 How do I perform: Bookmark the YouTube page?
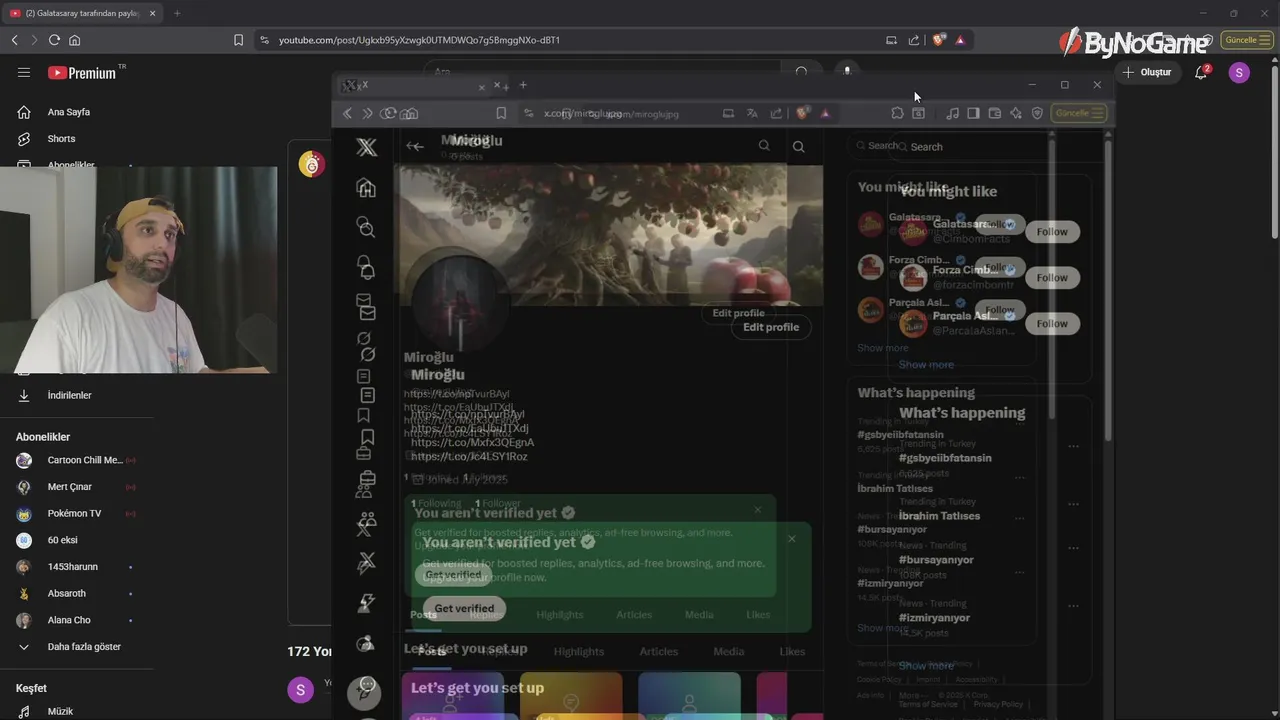click(x=238, y=40)
